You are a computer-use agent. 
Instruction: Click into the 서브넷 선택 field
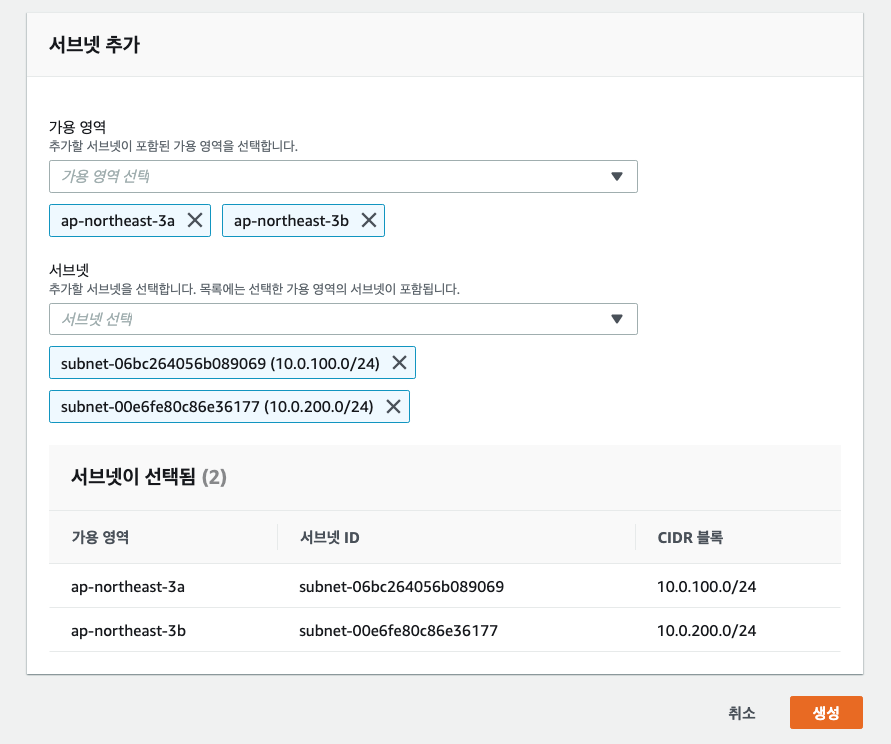click(x=343, y=319)
